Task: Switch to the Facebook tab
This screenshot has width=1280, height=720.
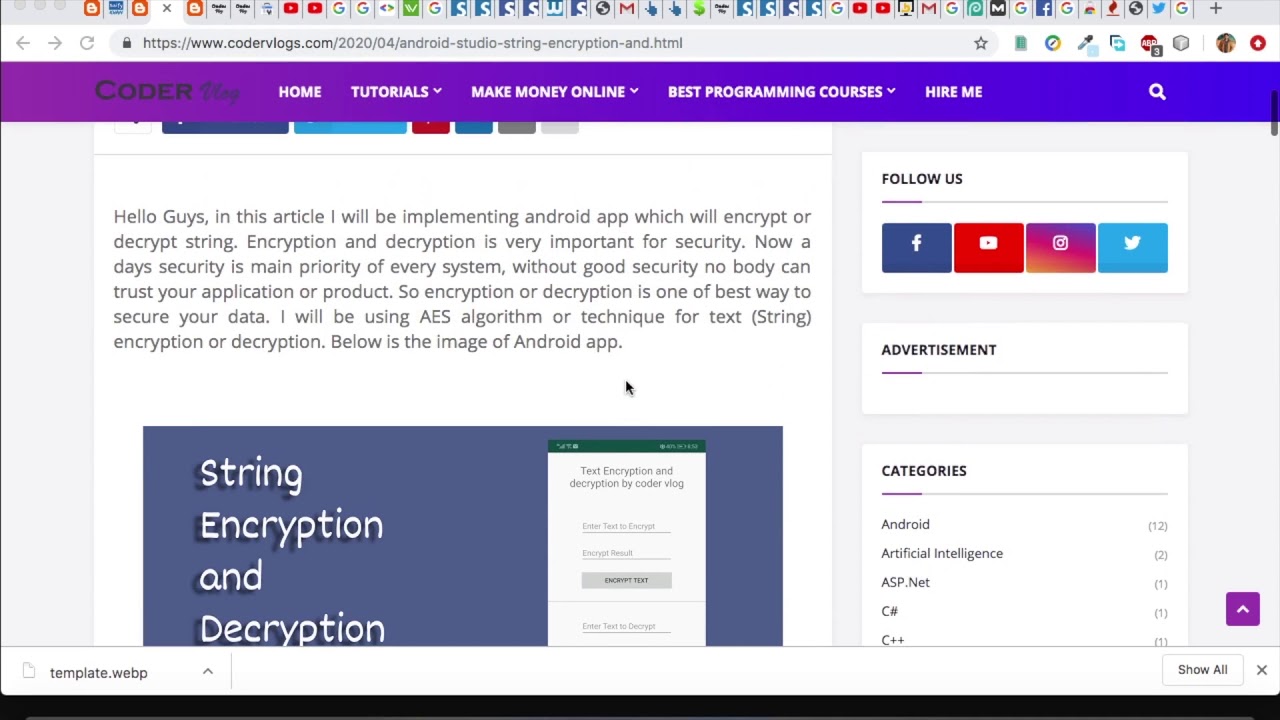Action: pos(1043,9)
